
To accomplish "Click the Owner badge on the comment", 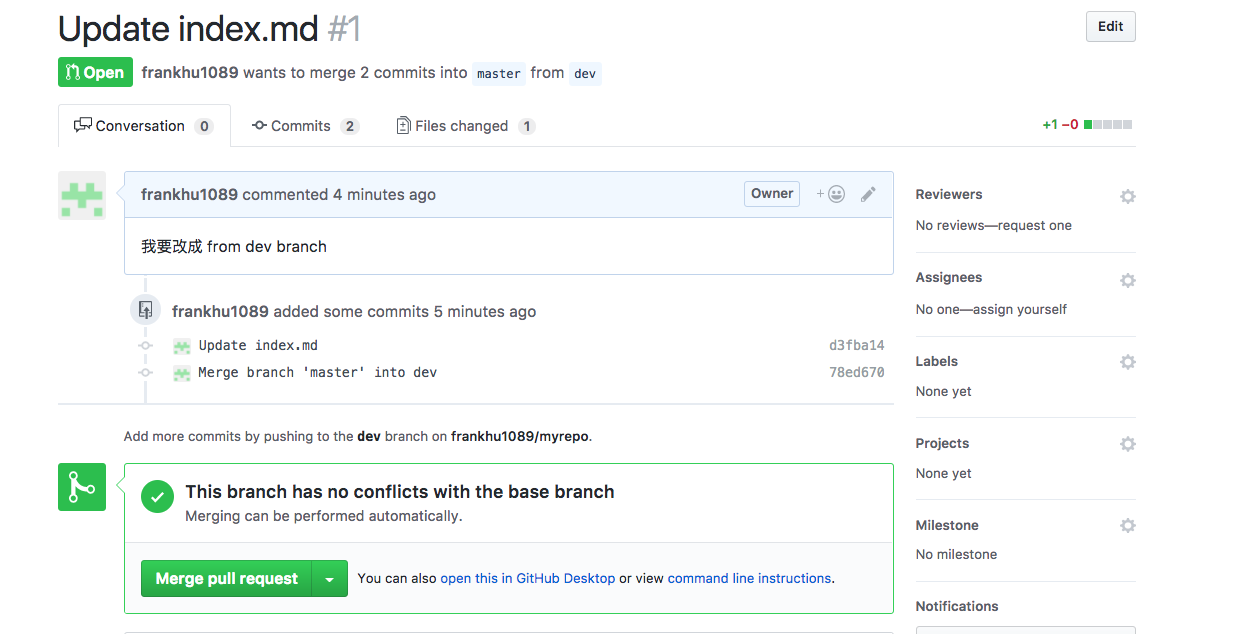I will (x=772, y=194).
